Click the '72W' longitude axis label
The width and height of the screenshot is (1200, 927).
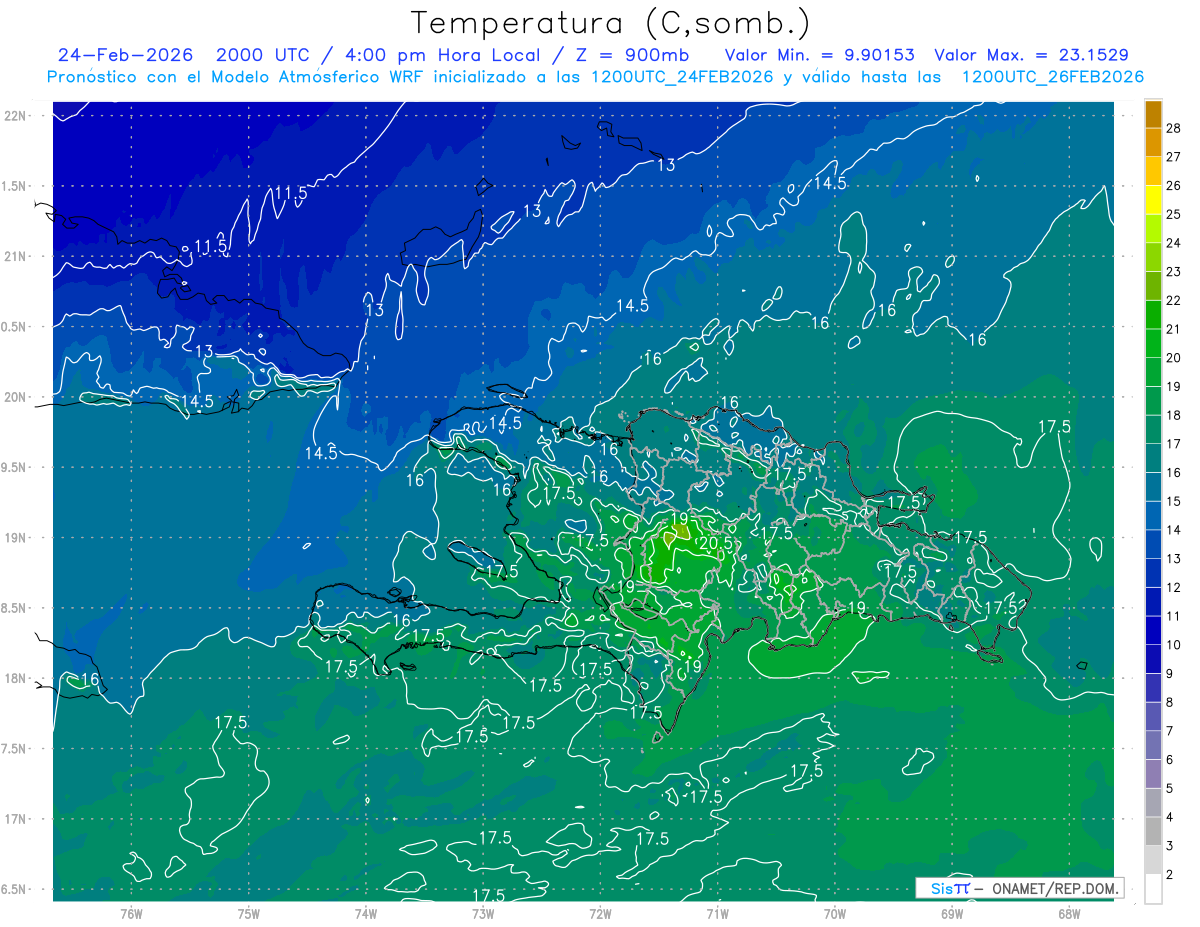pyautogui.click(x=600, y=914)
